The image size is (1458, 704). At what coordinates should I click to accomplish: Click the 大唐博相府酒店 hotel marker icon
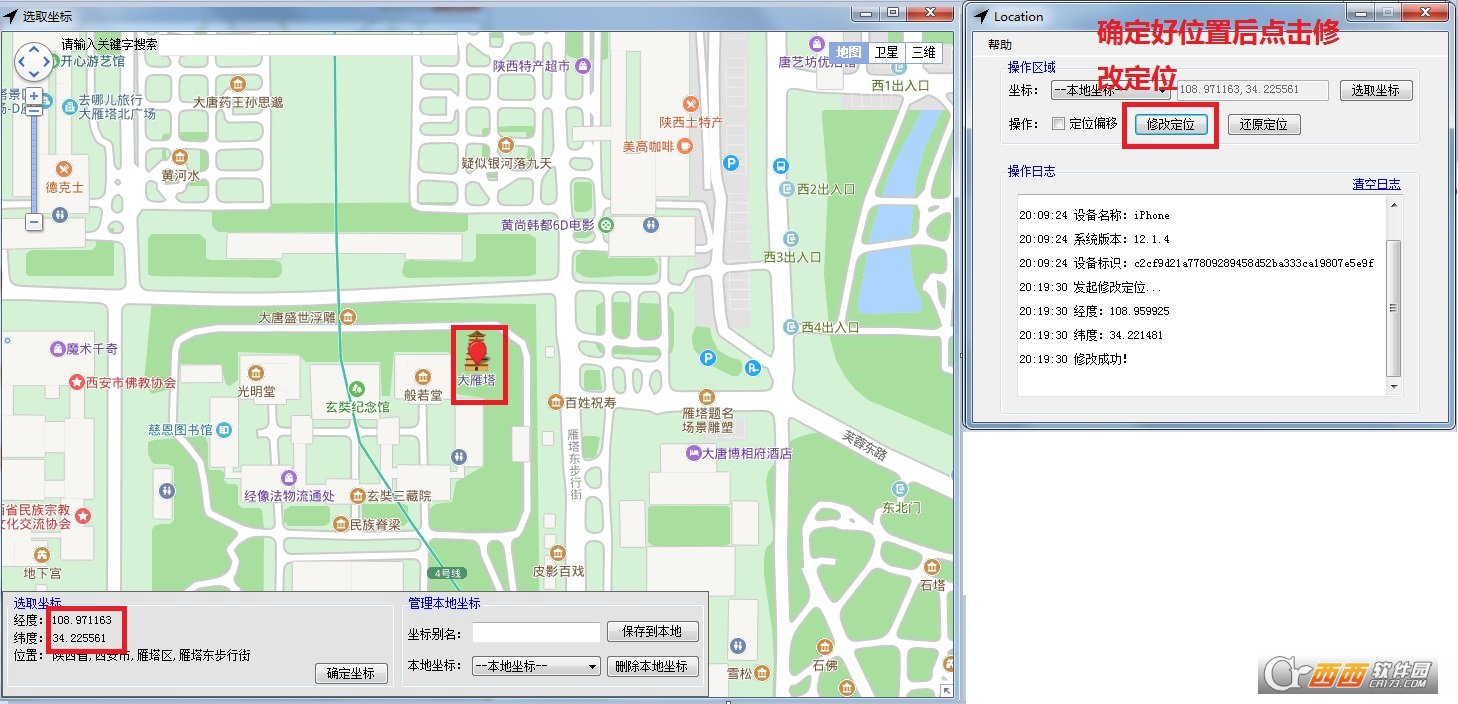[x=693, y=453]
